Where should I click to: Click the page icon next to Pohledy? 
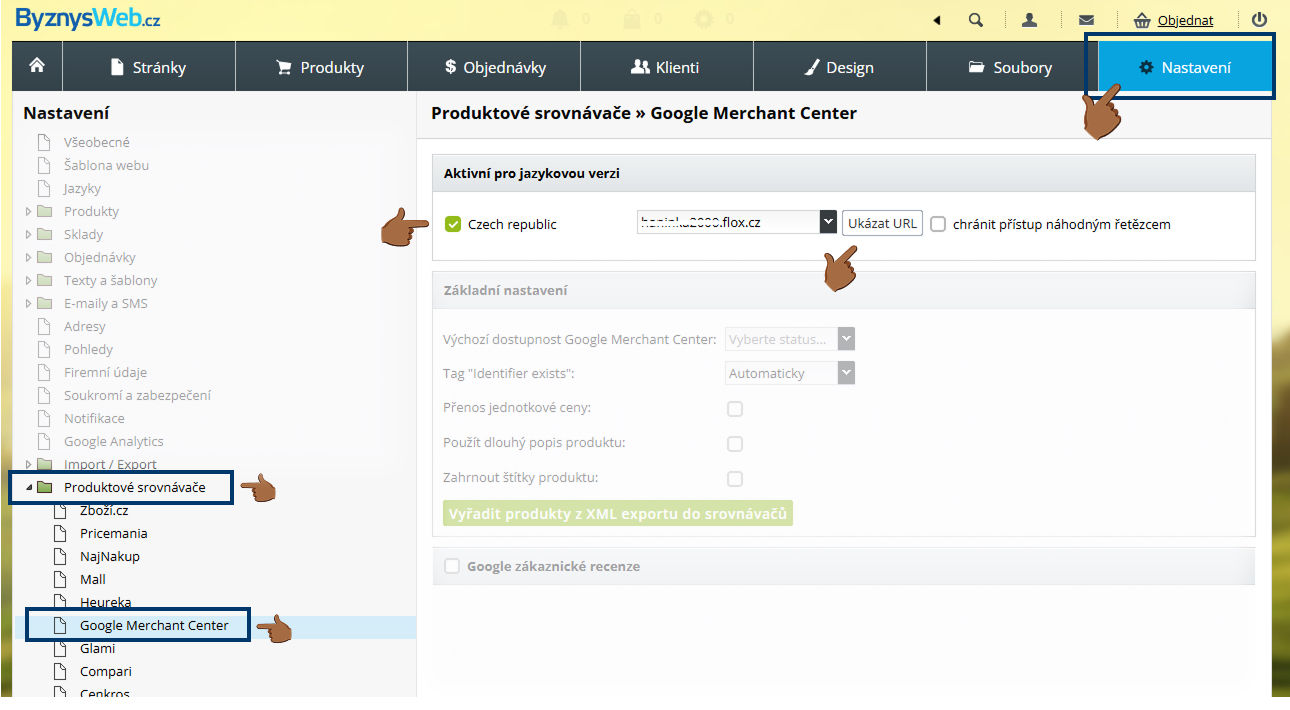click(44, 349)
